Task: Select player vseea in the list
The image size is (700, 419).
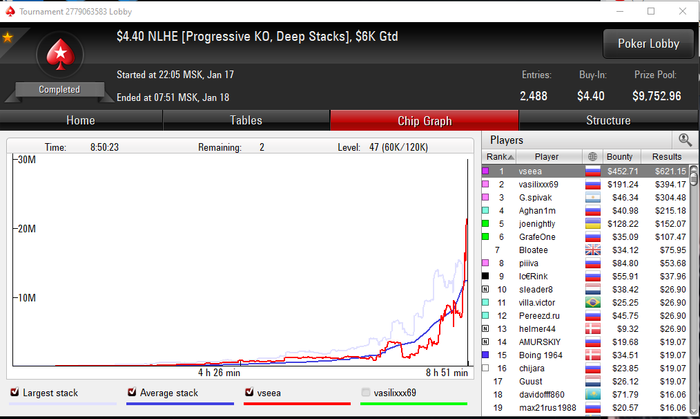Action: (586, 171)
